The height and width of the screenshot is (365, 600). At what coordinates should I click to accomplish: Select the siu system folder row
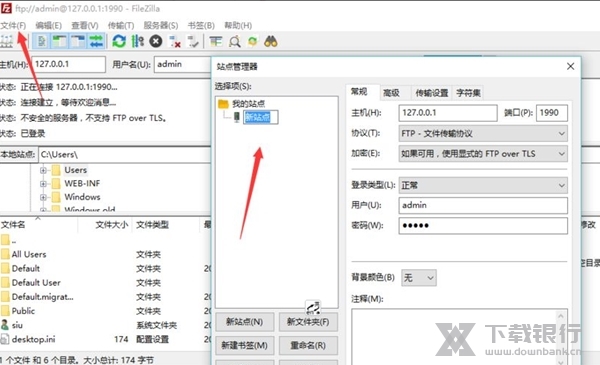point(105,325)
